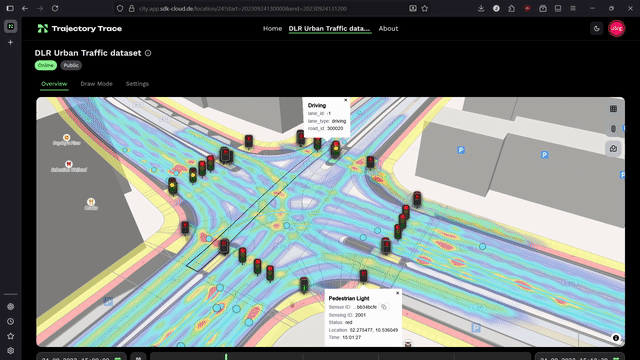Click the end date-time input field
The width and height of the screenshot is (640, 360).
(x=580, y=357)
